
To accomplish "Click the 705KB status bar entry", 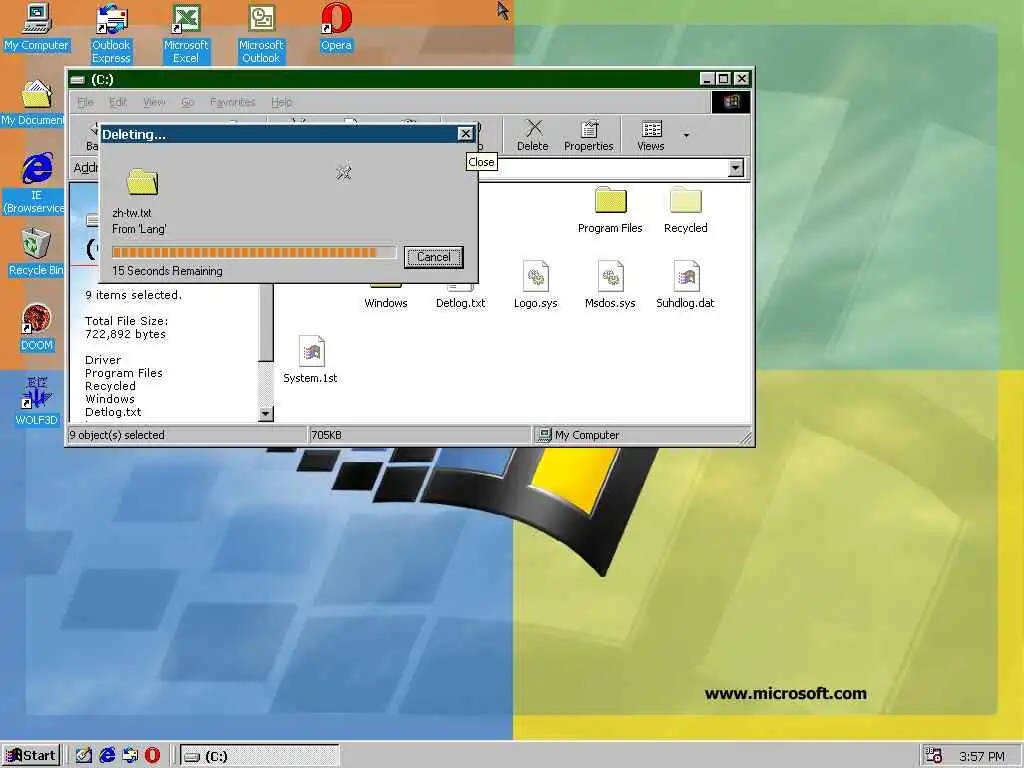I will [327, 435].
